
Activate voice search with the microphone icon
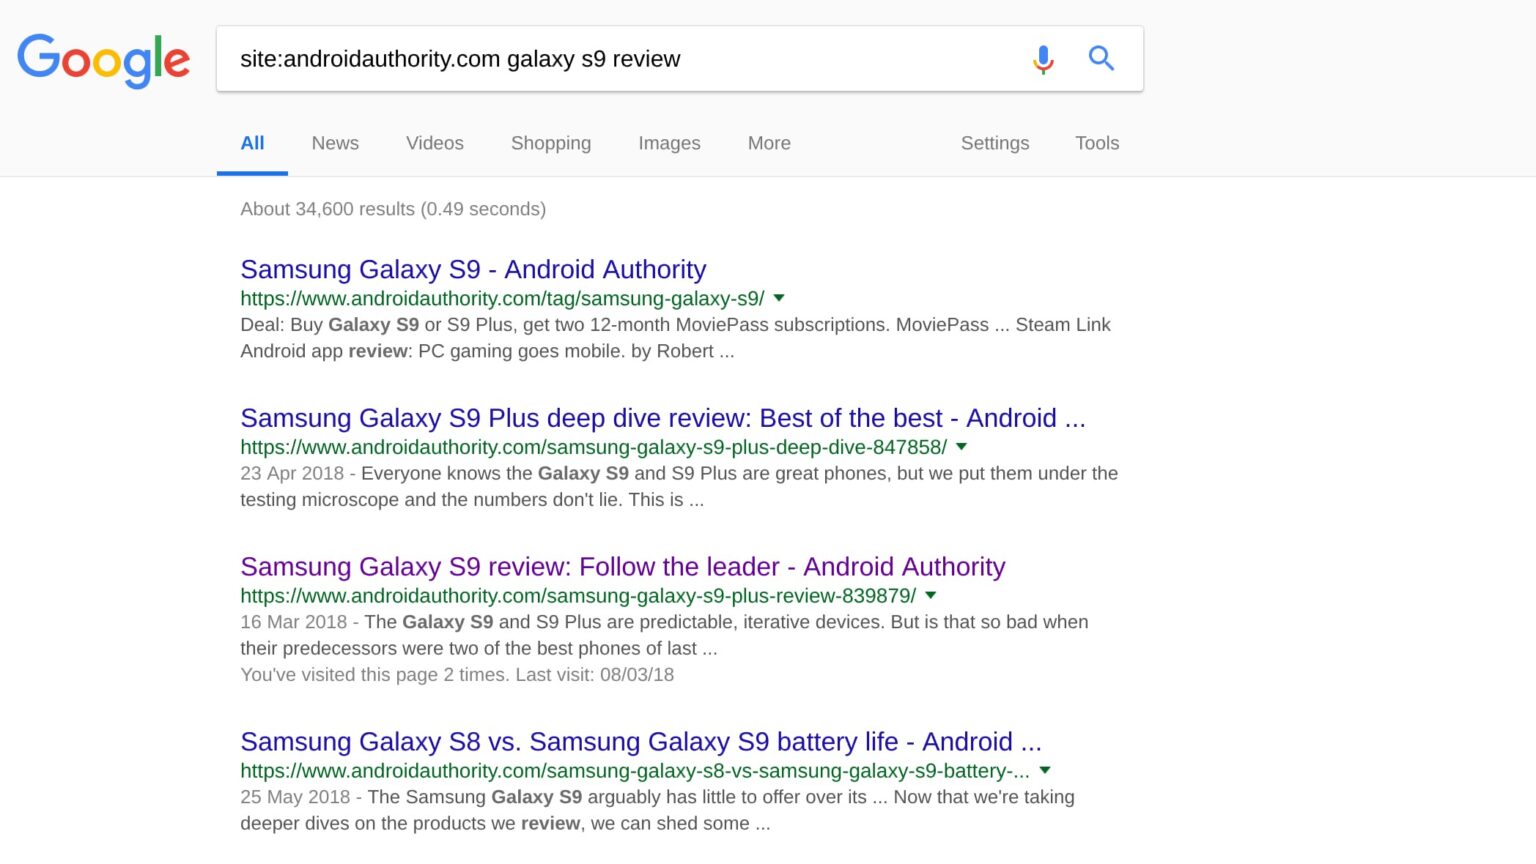click(x=1043, y=59)
